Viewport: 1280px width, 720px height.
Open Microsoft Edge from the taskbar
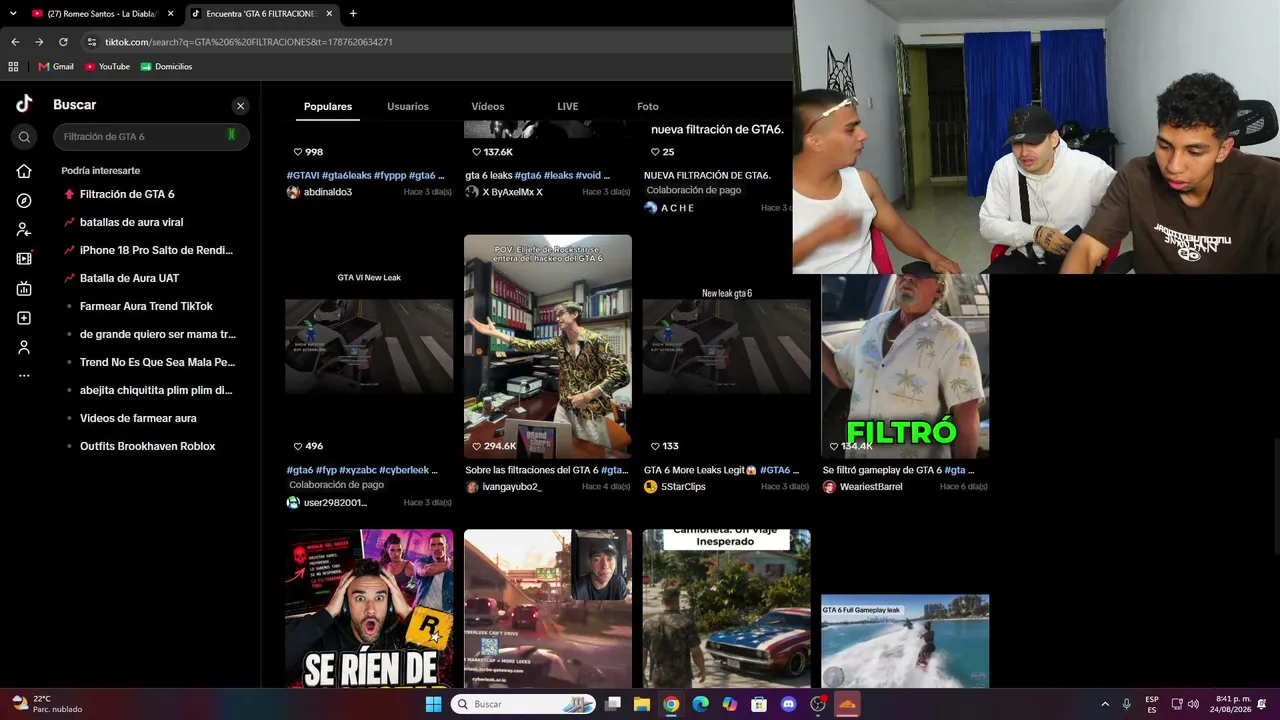(x=700, y=704)
